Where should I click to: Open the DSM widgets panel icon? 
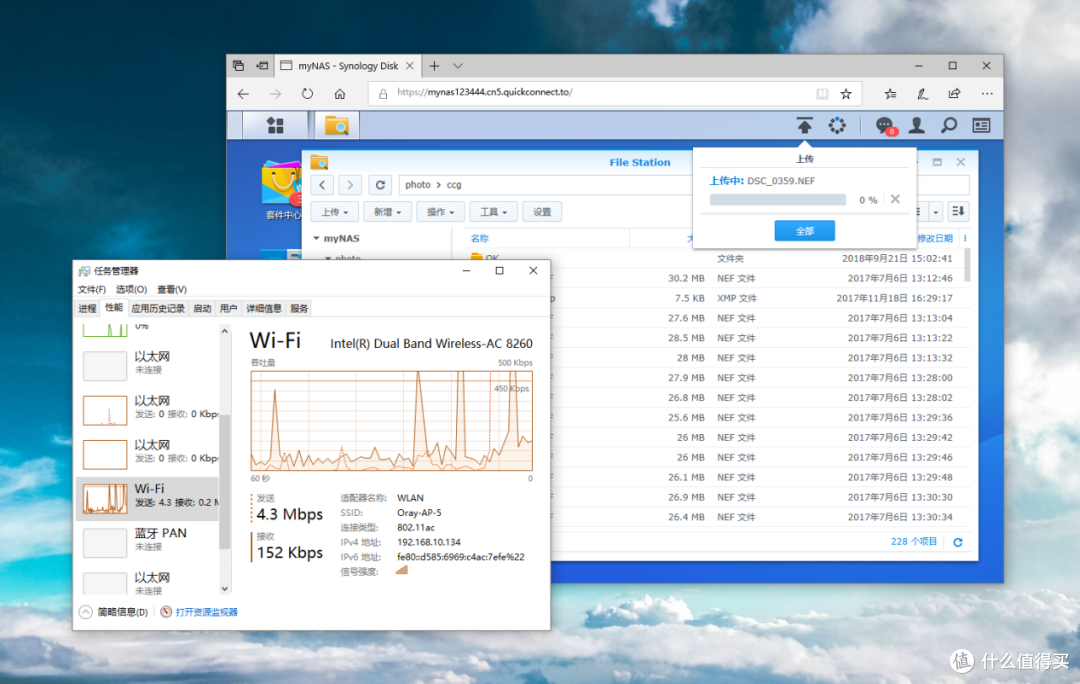click(x=982, y=125)
